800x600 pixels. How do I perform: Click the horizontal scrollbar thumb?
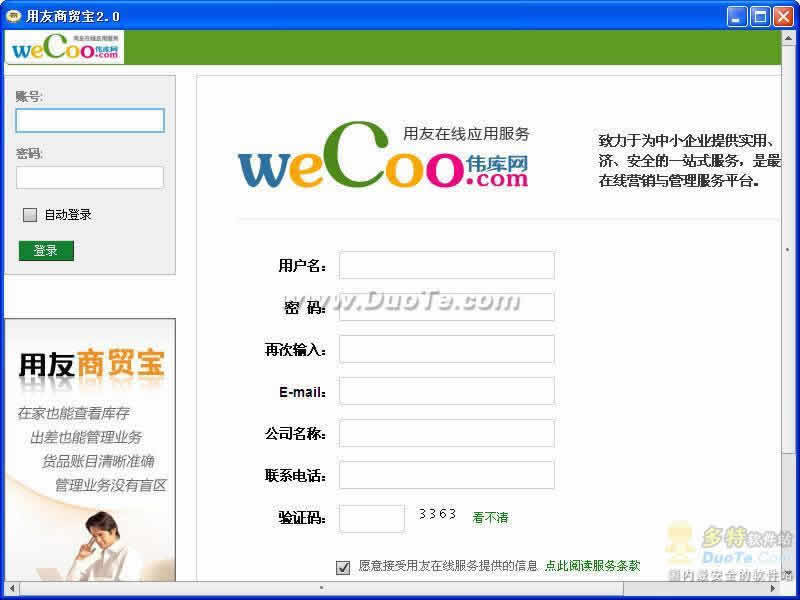coord(321,588)
